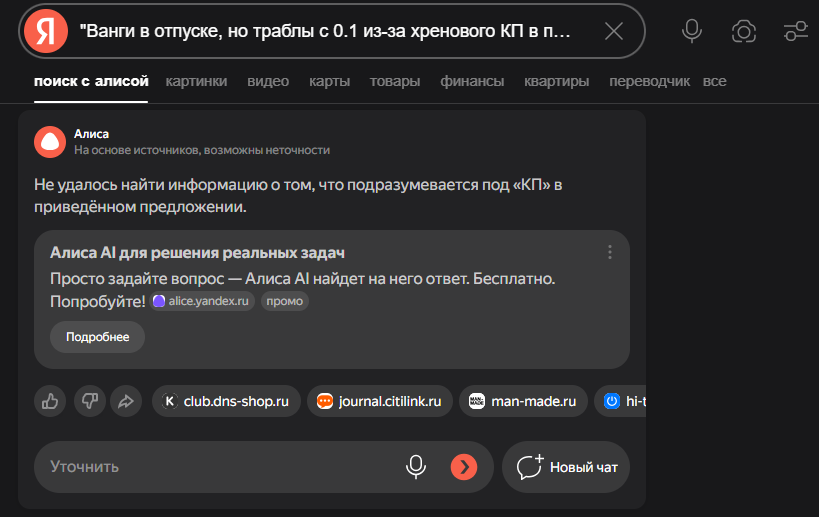Start voice search with the top microphone
819x517 pixels.
(692, 31)
